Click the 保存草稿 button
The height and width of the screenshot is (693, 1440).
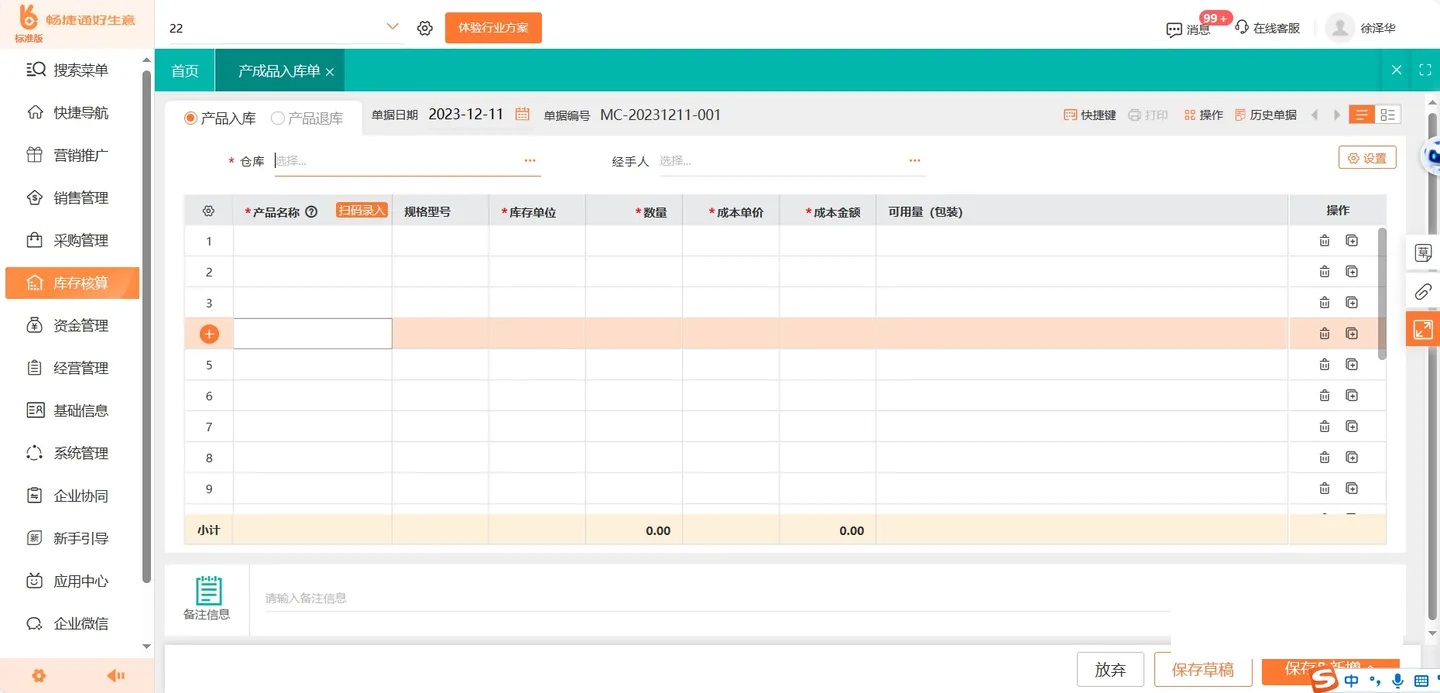[1202, 670]
